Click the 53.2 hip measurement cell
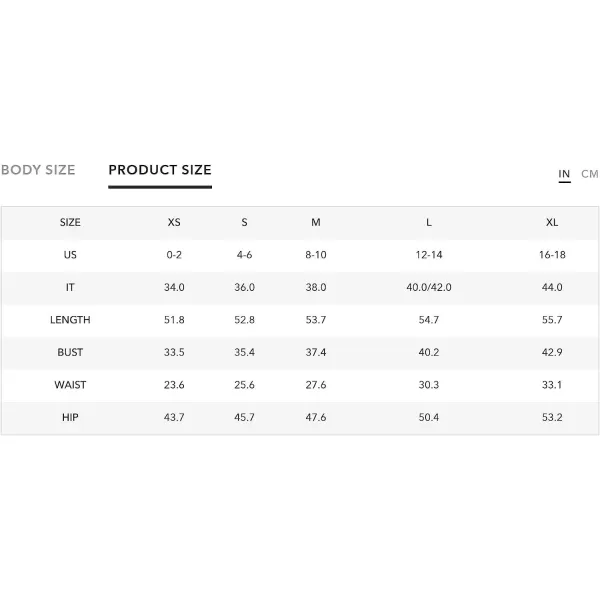600x600 pixels. [x=552, y=417]
